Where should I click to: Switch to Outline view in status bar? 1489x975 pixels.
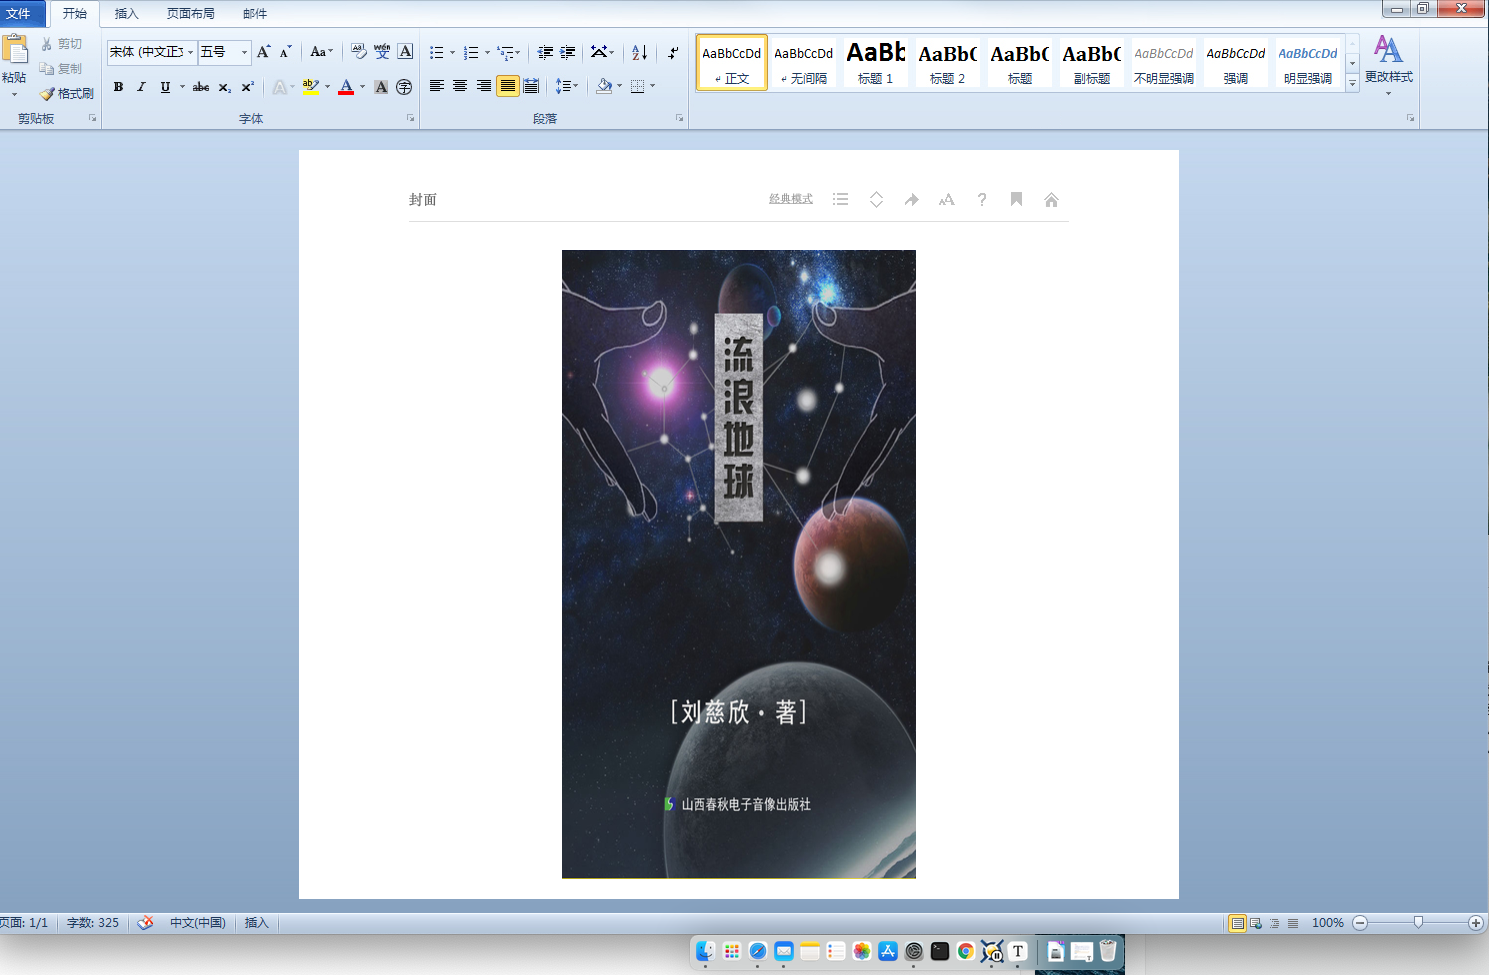coord(1274,923)
